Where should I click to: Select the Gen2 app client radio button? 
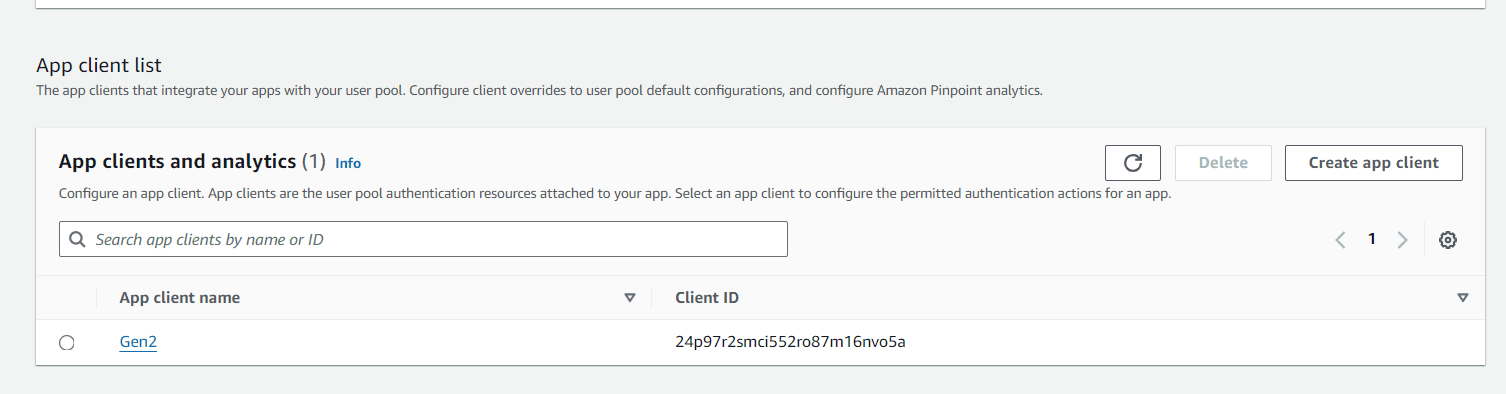coord(67,343)
